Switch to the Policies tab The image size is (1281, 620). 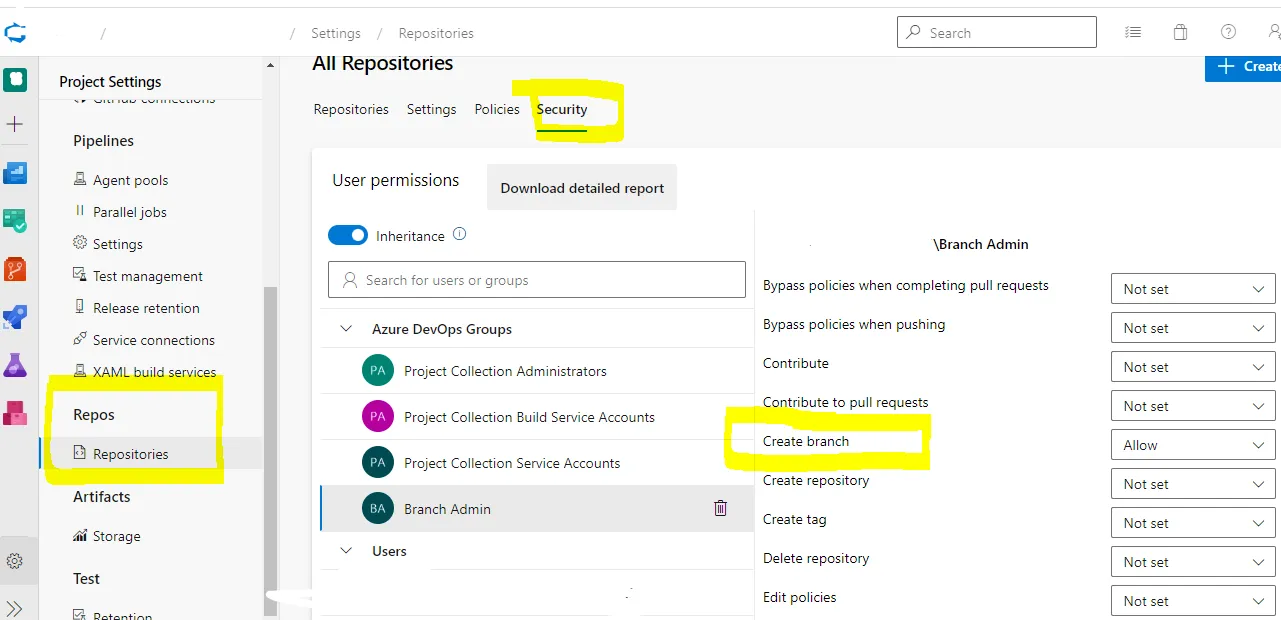tap(497, 109)
